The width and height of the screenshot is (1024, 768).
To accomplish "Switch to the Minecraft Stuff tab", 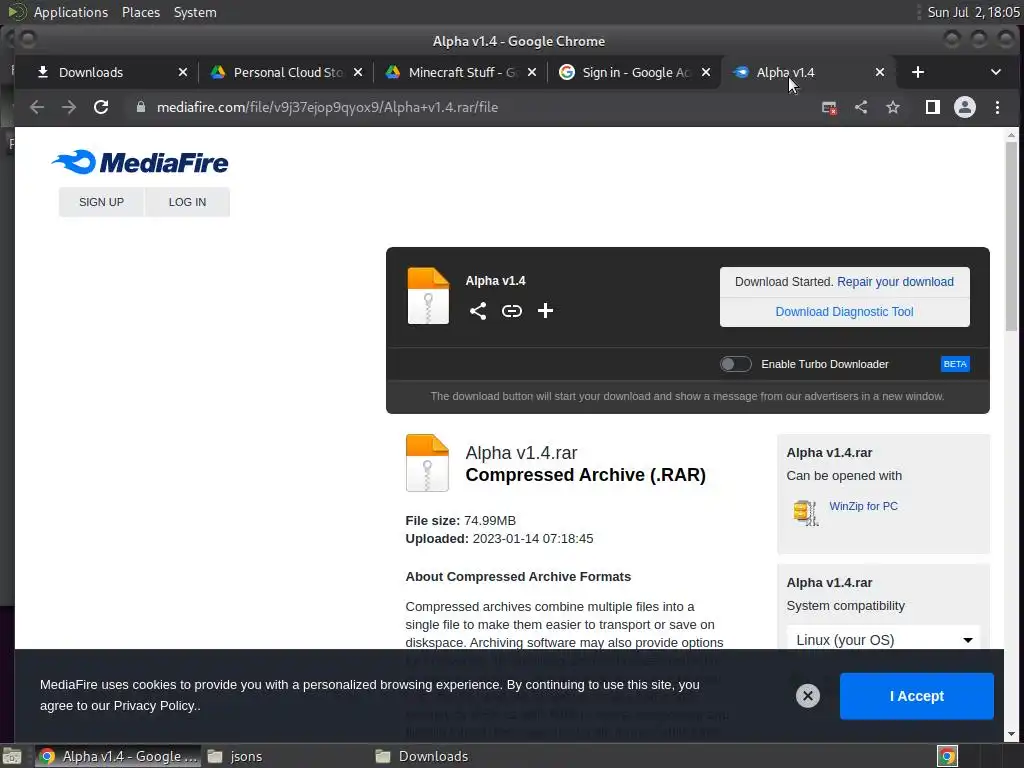I will coord(460,72).
